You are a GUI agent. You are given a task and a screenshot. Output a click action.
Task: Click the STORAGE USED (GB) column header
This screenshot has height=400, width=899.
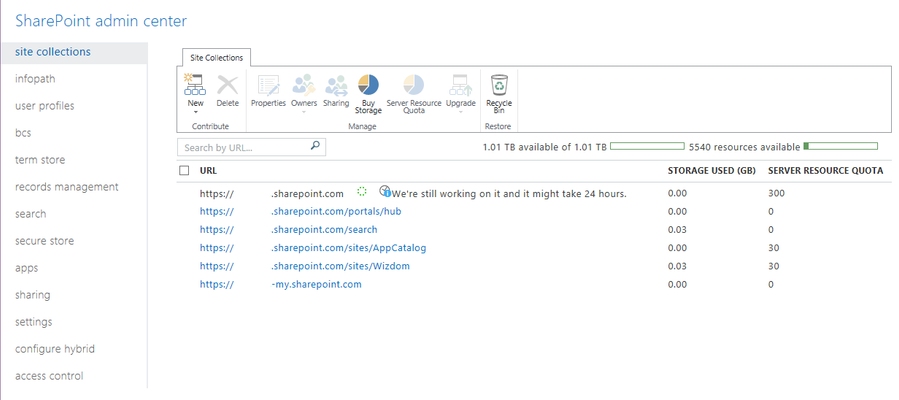click(x=712, y=171)
